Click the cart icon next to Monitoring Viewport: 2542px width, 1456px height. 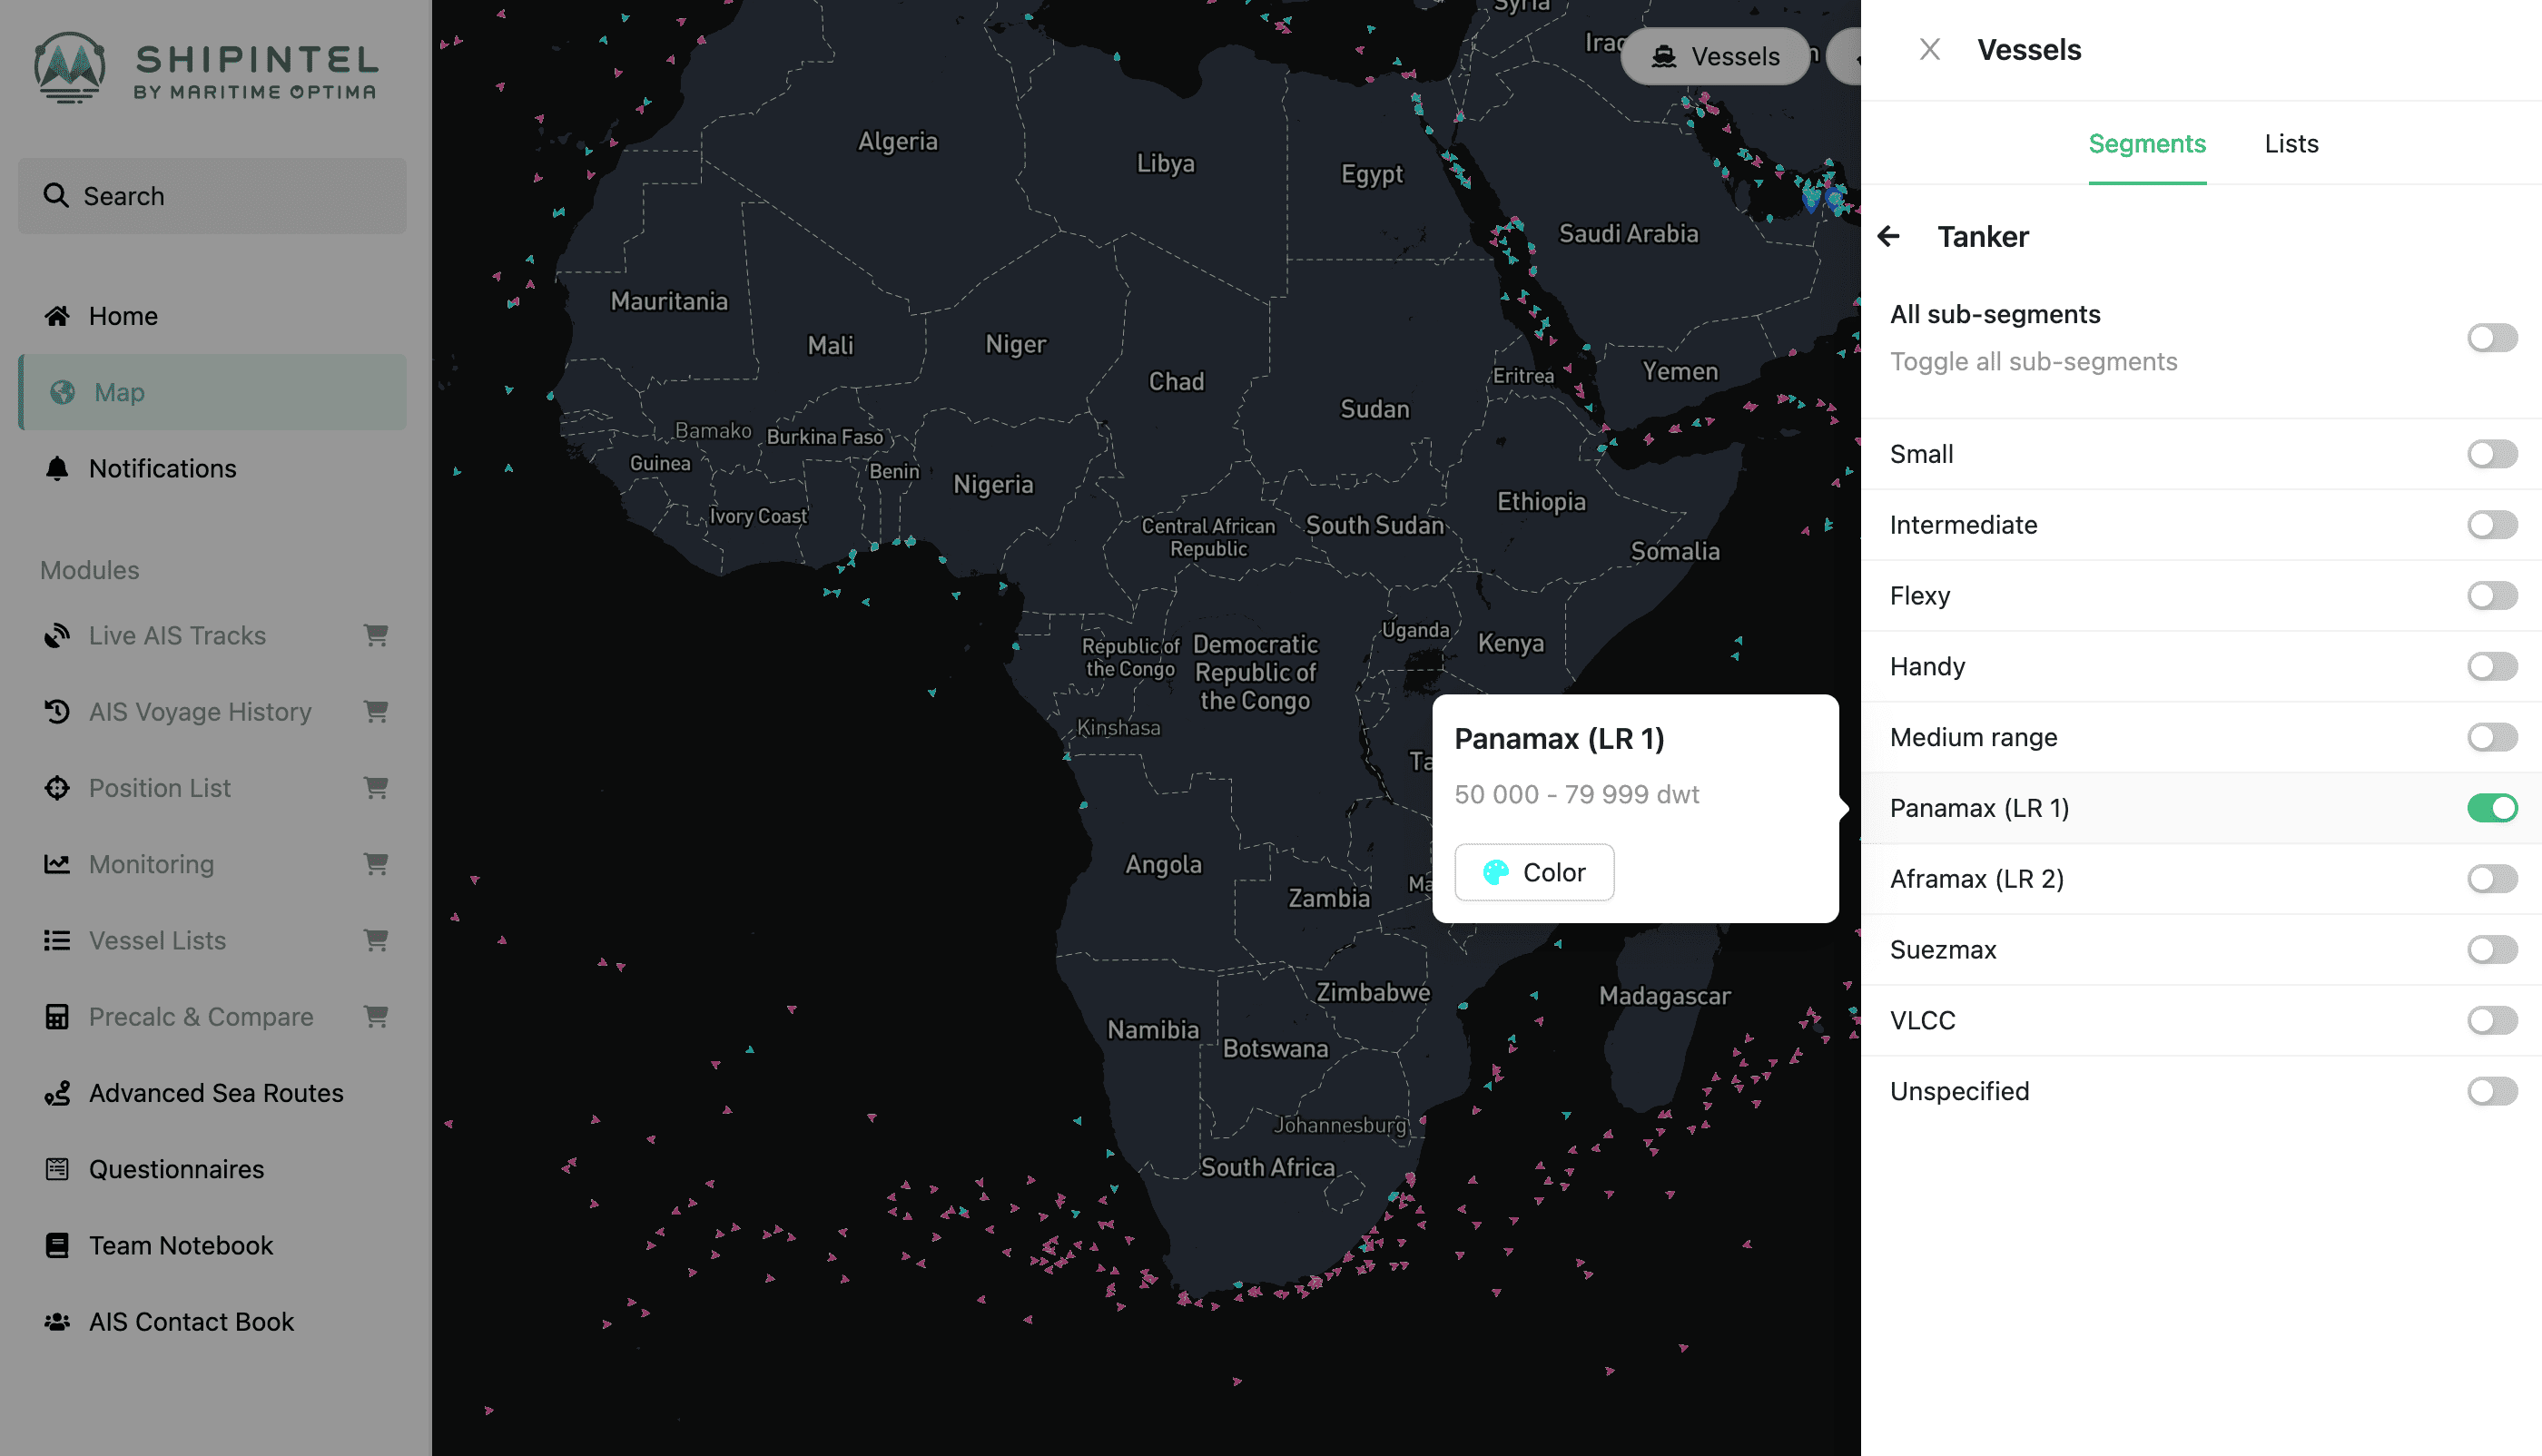[375, 863]
